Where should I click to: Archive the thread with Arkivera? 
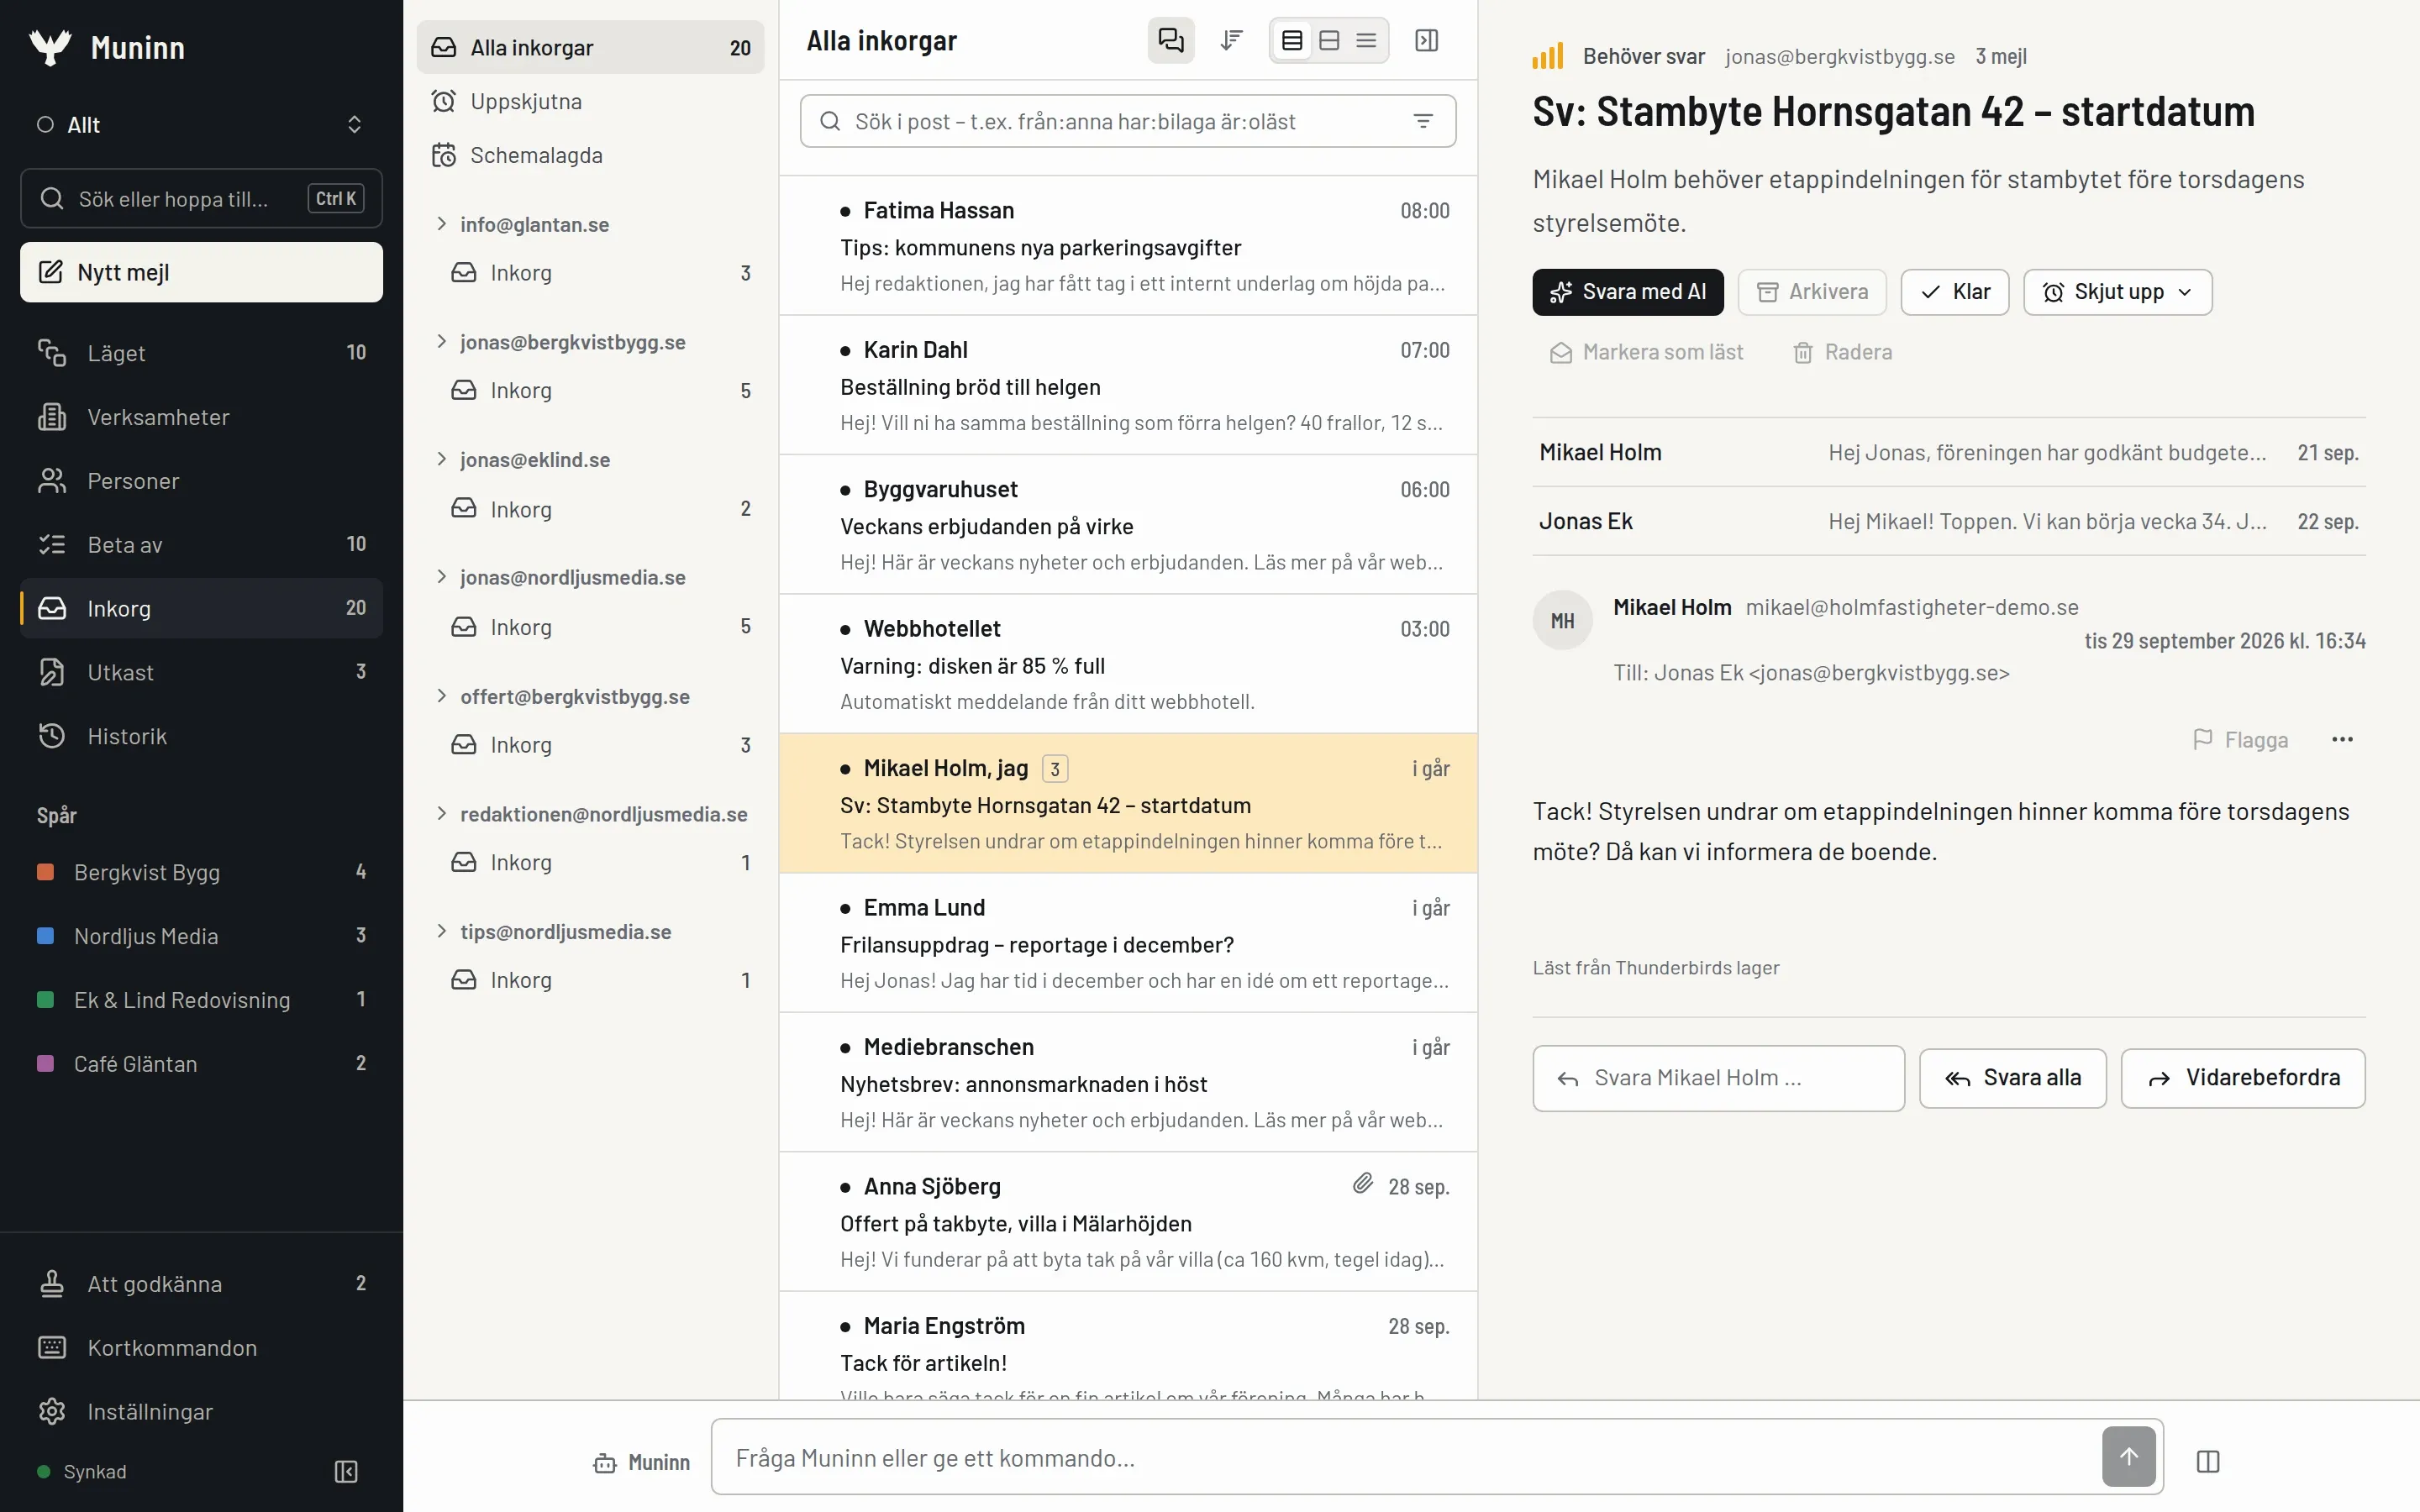coord(1811,292)
